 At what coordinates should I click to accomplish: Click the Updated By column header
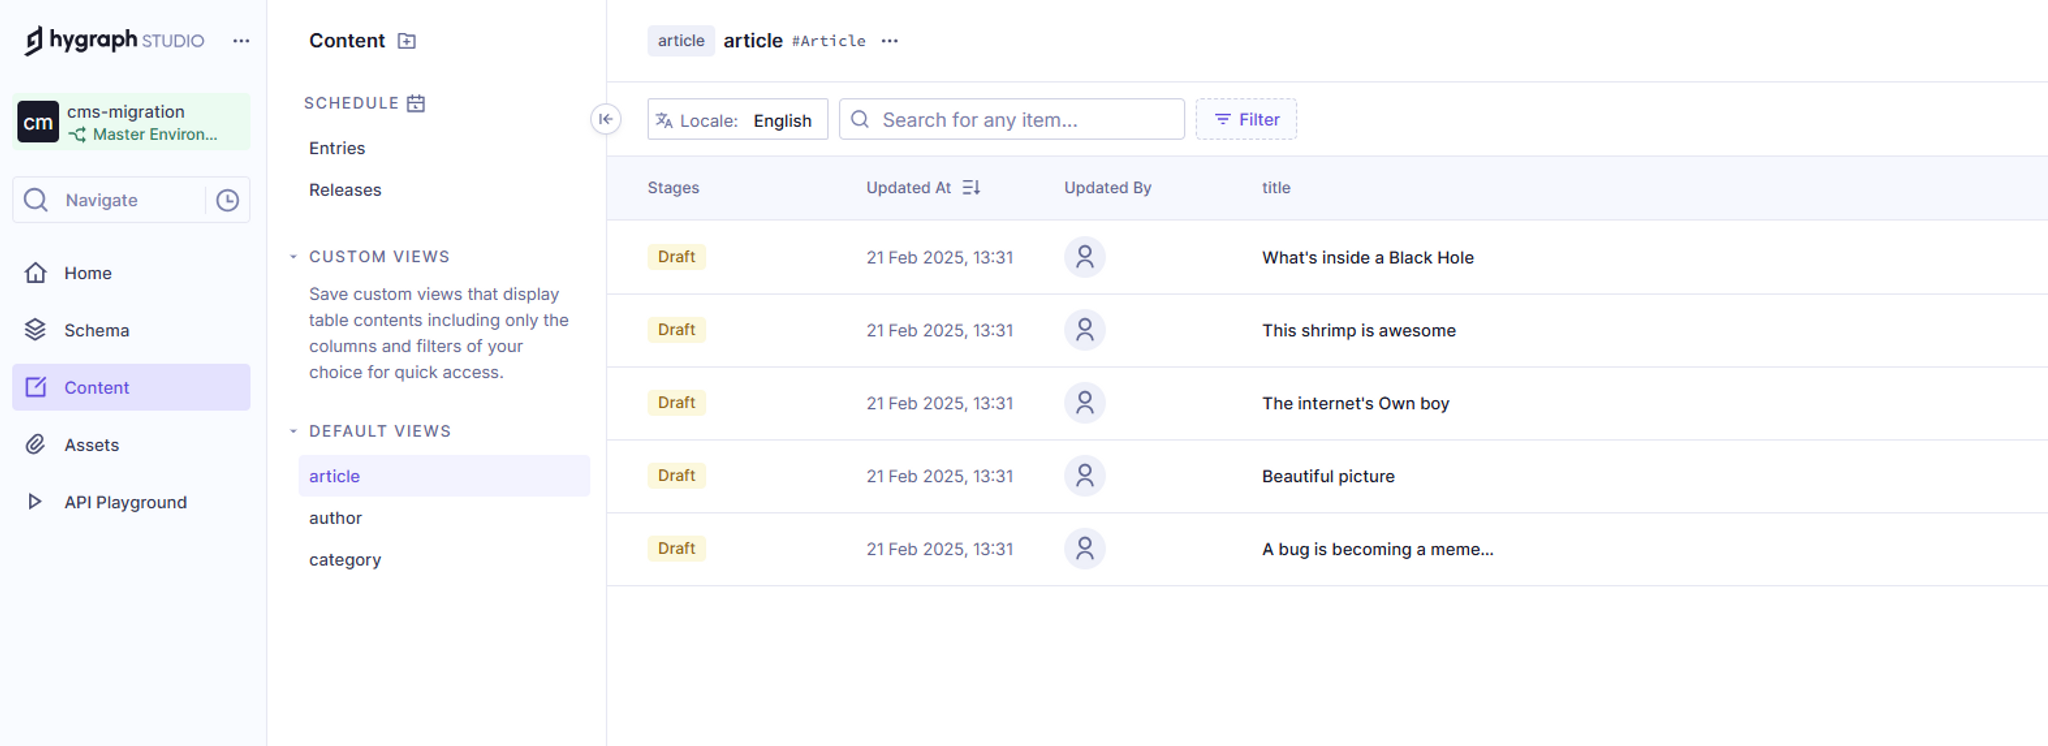pos(1108,188)
